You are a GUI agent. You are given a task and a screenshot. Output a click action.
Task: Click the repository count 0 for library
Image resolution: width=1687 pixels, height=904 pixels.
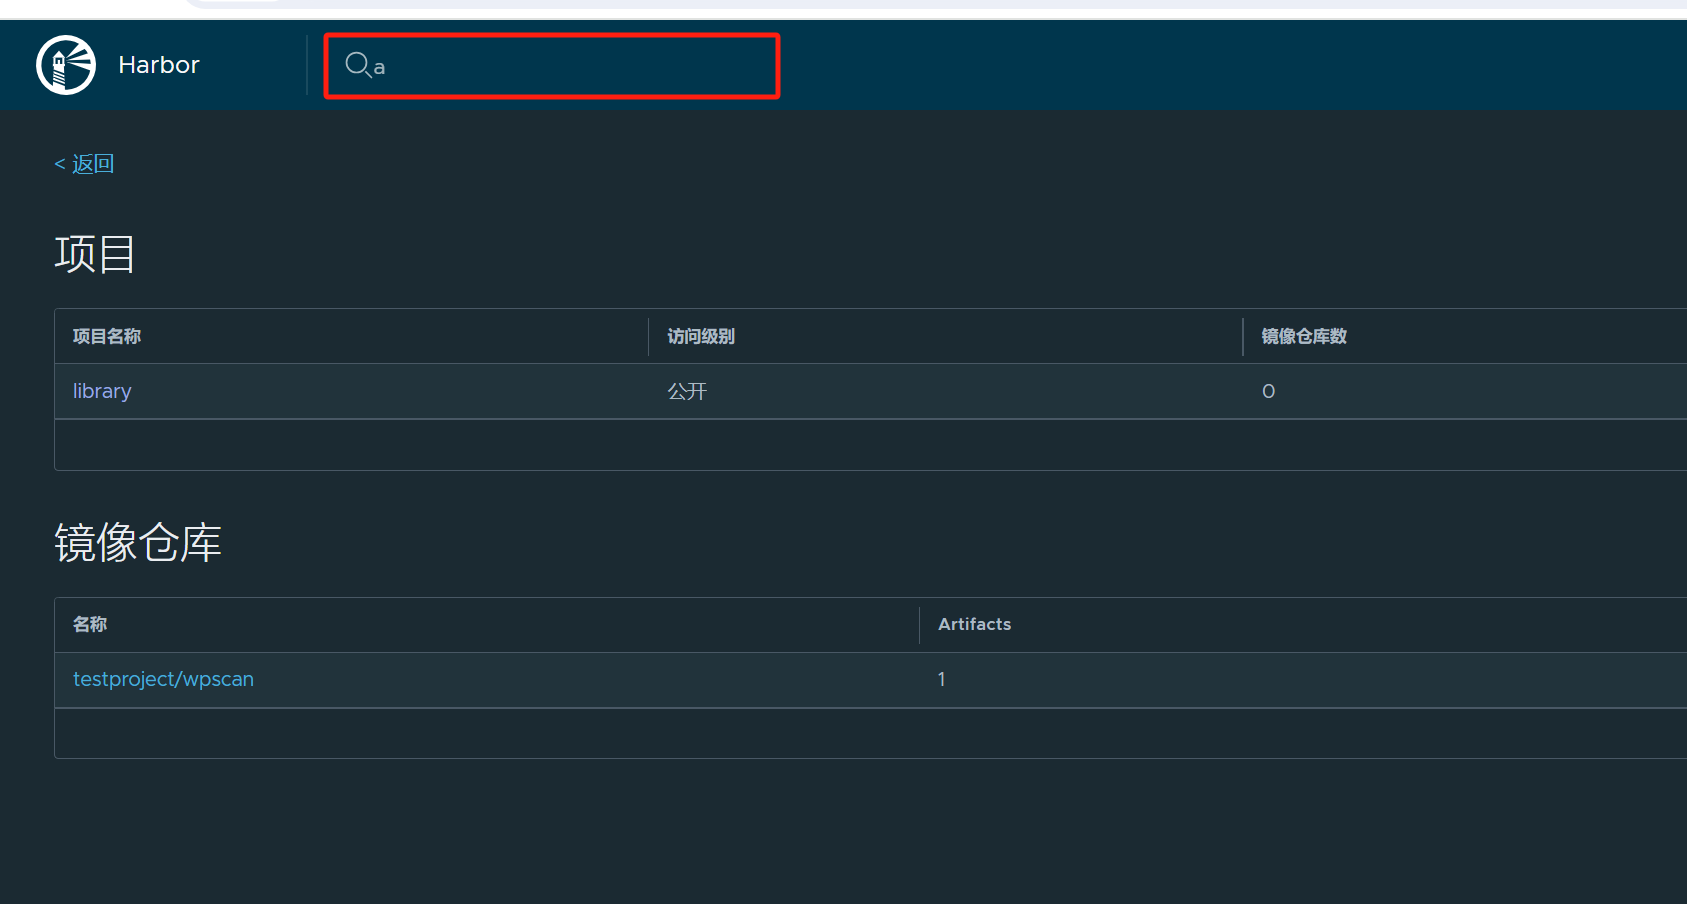pyautogui.click(x=1268, y=391)
